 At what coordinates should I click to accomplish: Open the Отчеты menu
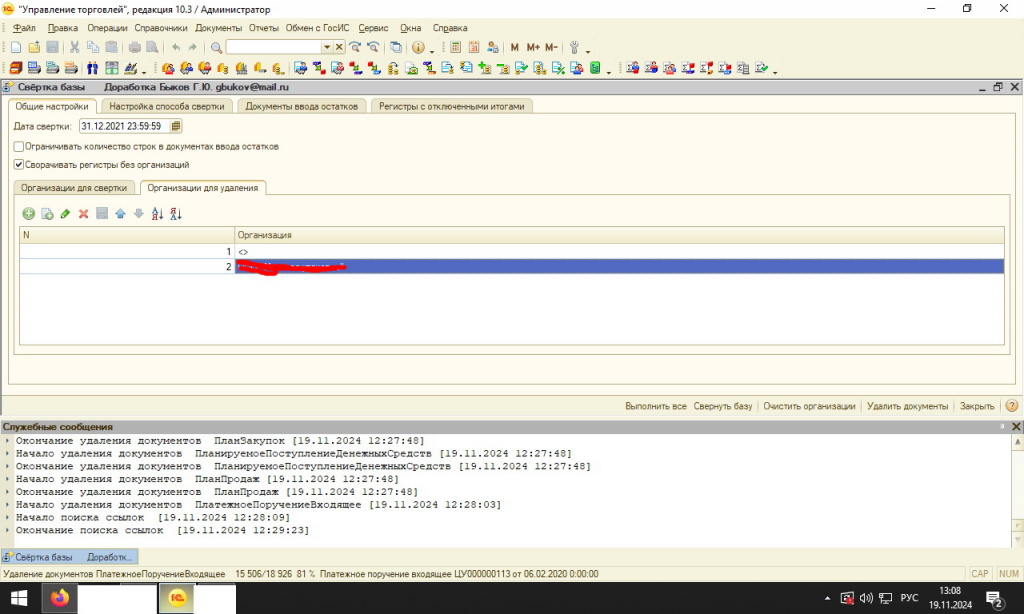[263, 28]
